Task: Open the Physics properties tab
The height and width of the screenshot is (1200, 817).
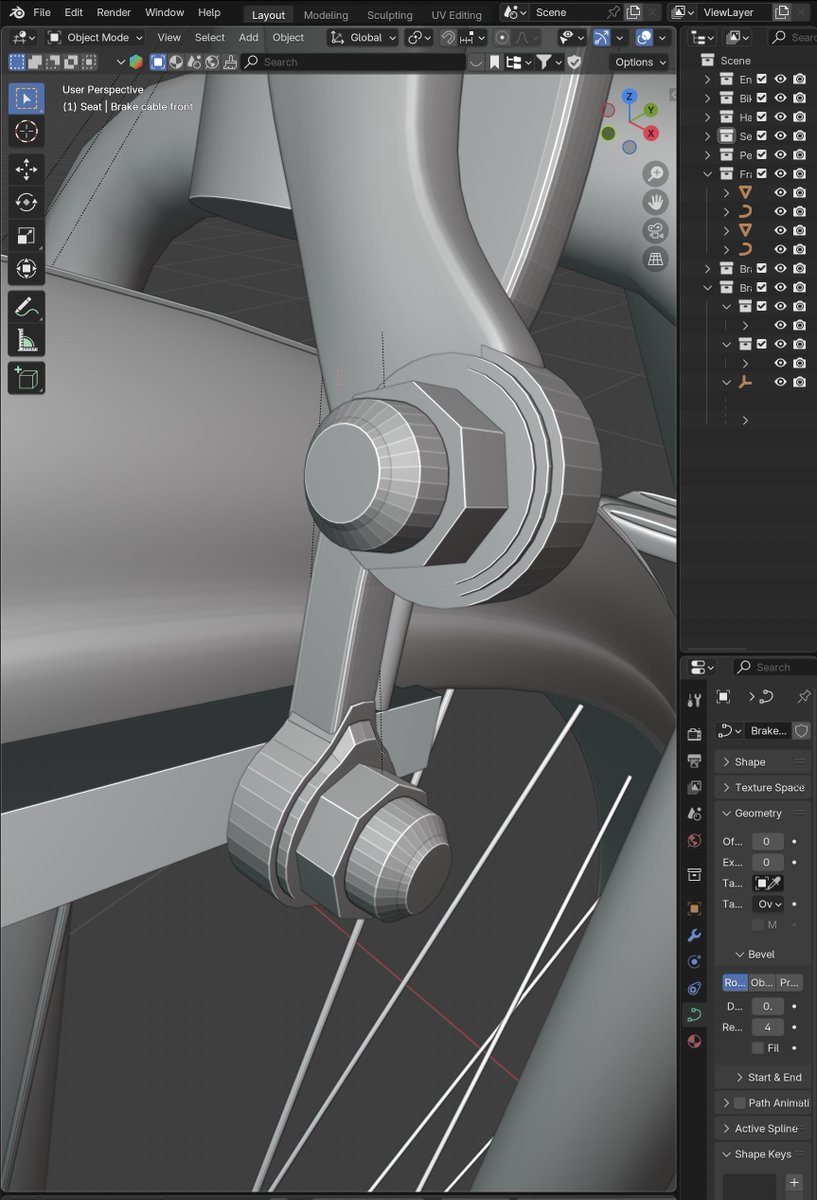Action: pyautogui.click(x=694, y=962)
